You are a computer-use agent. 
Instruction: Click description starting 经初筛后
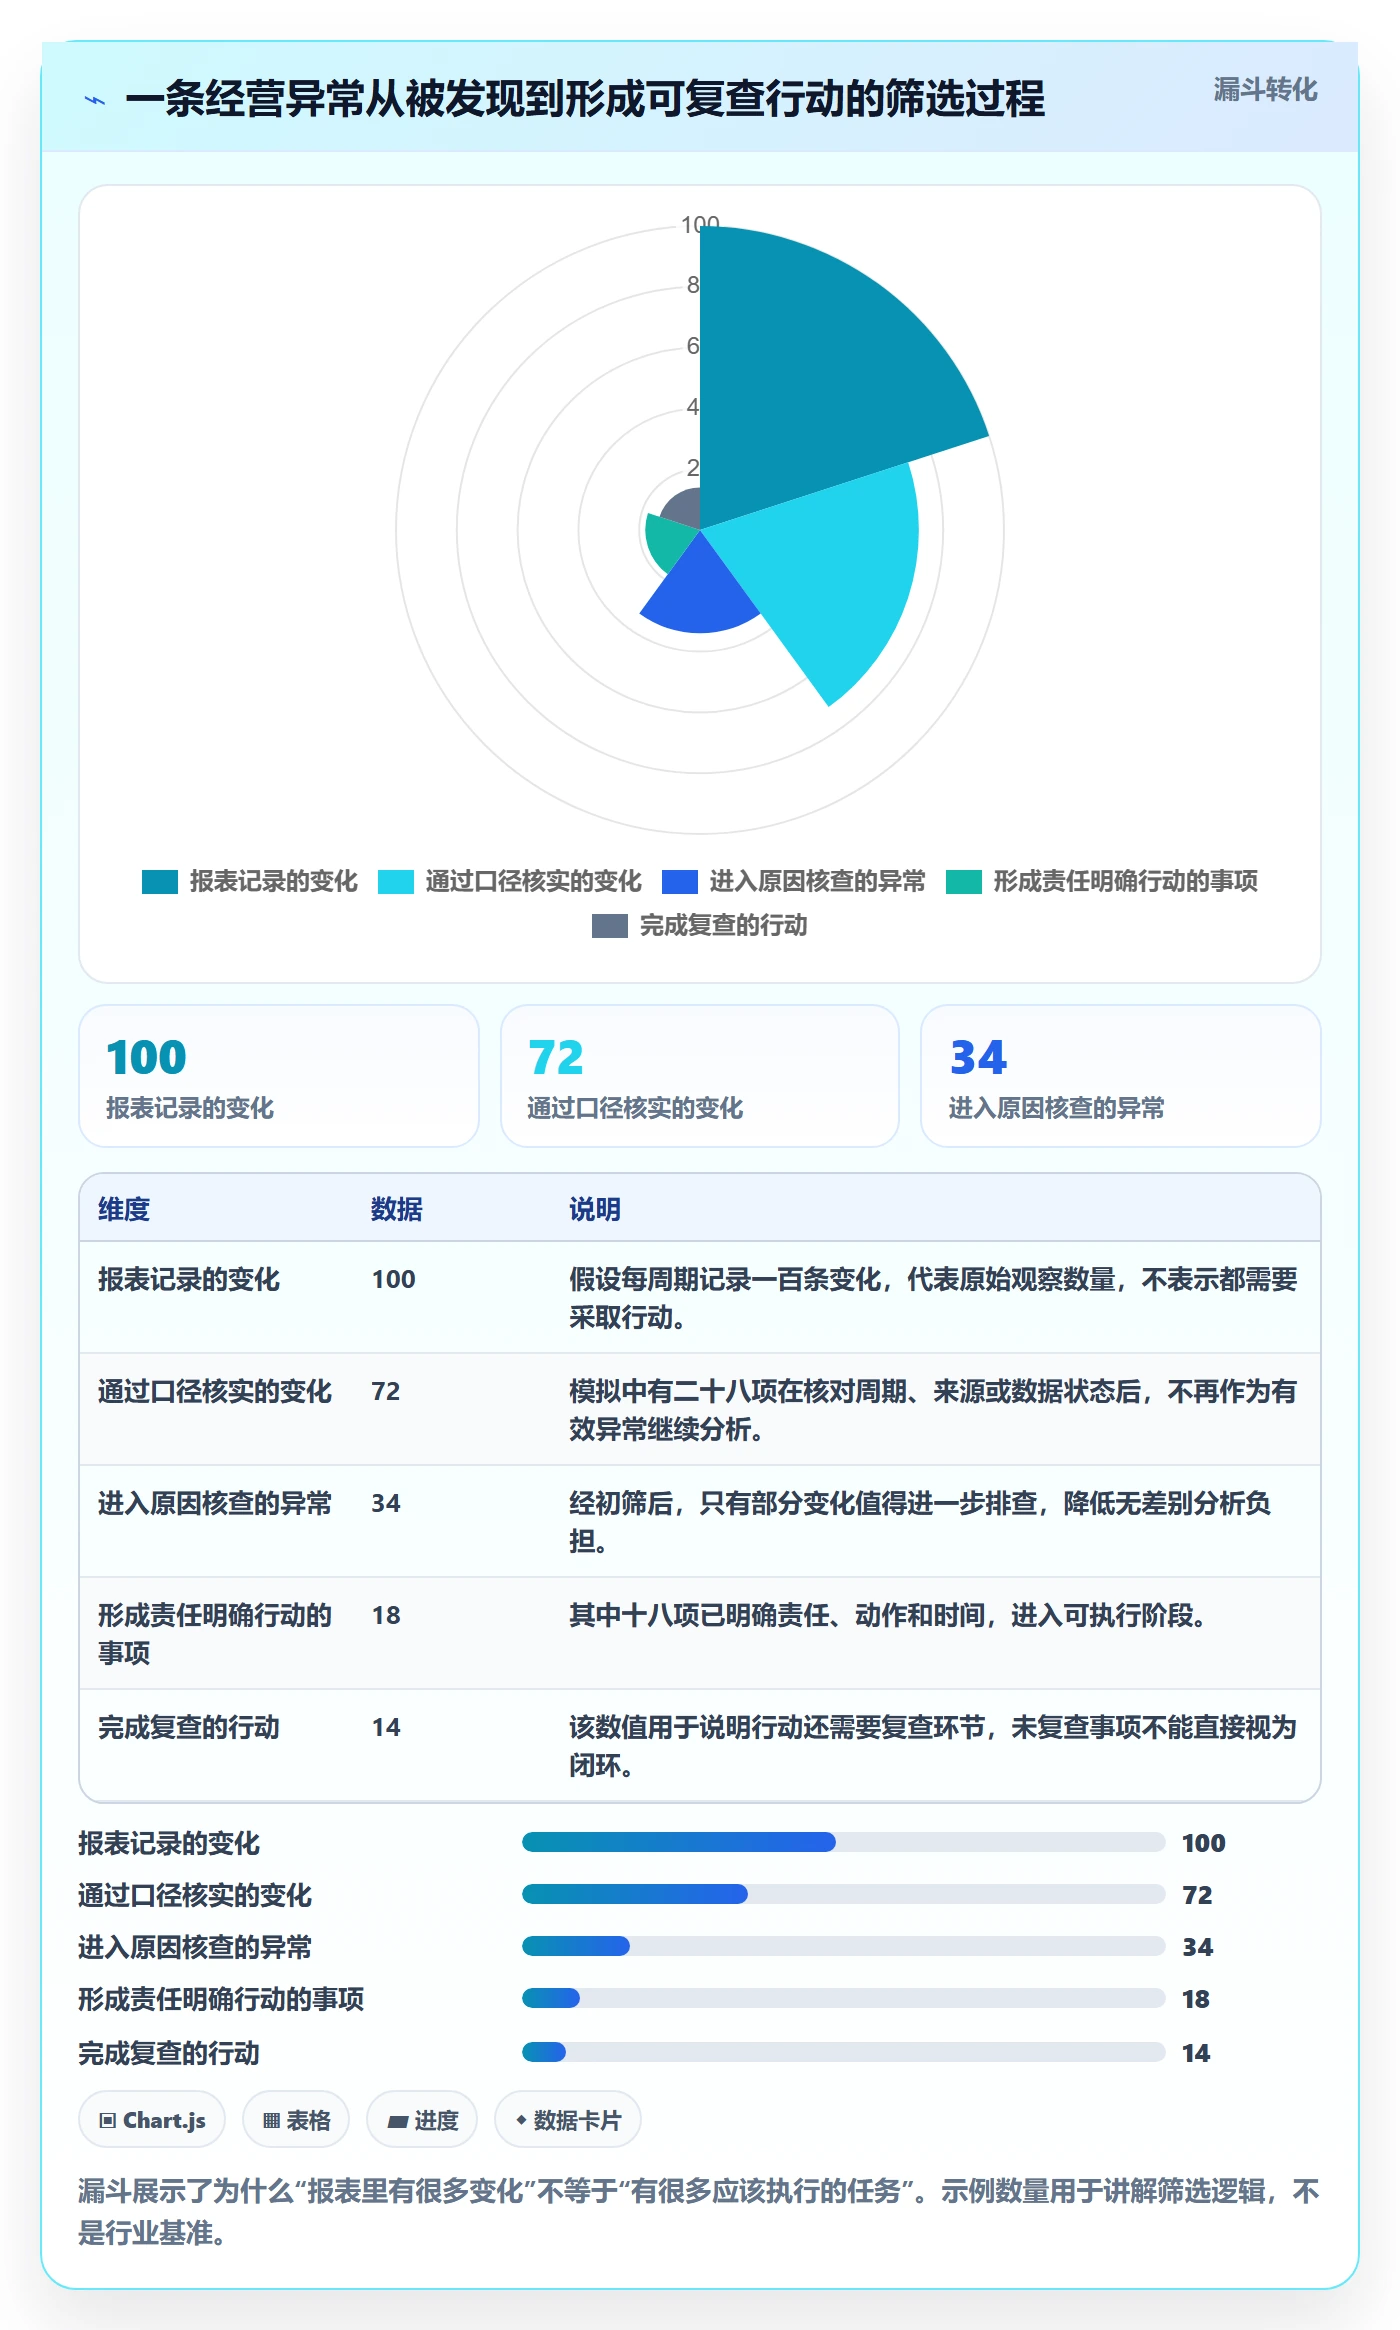click(920, 1522)
